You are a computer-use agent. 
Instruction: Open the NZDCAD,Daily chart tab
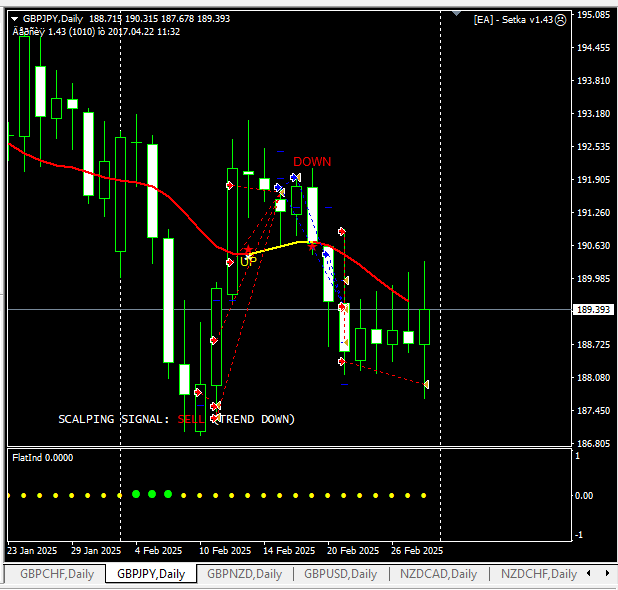pyautogui.click(x=438, y=574)
